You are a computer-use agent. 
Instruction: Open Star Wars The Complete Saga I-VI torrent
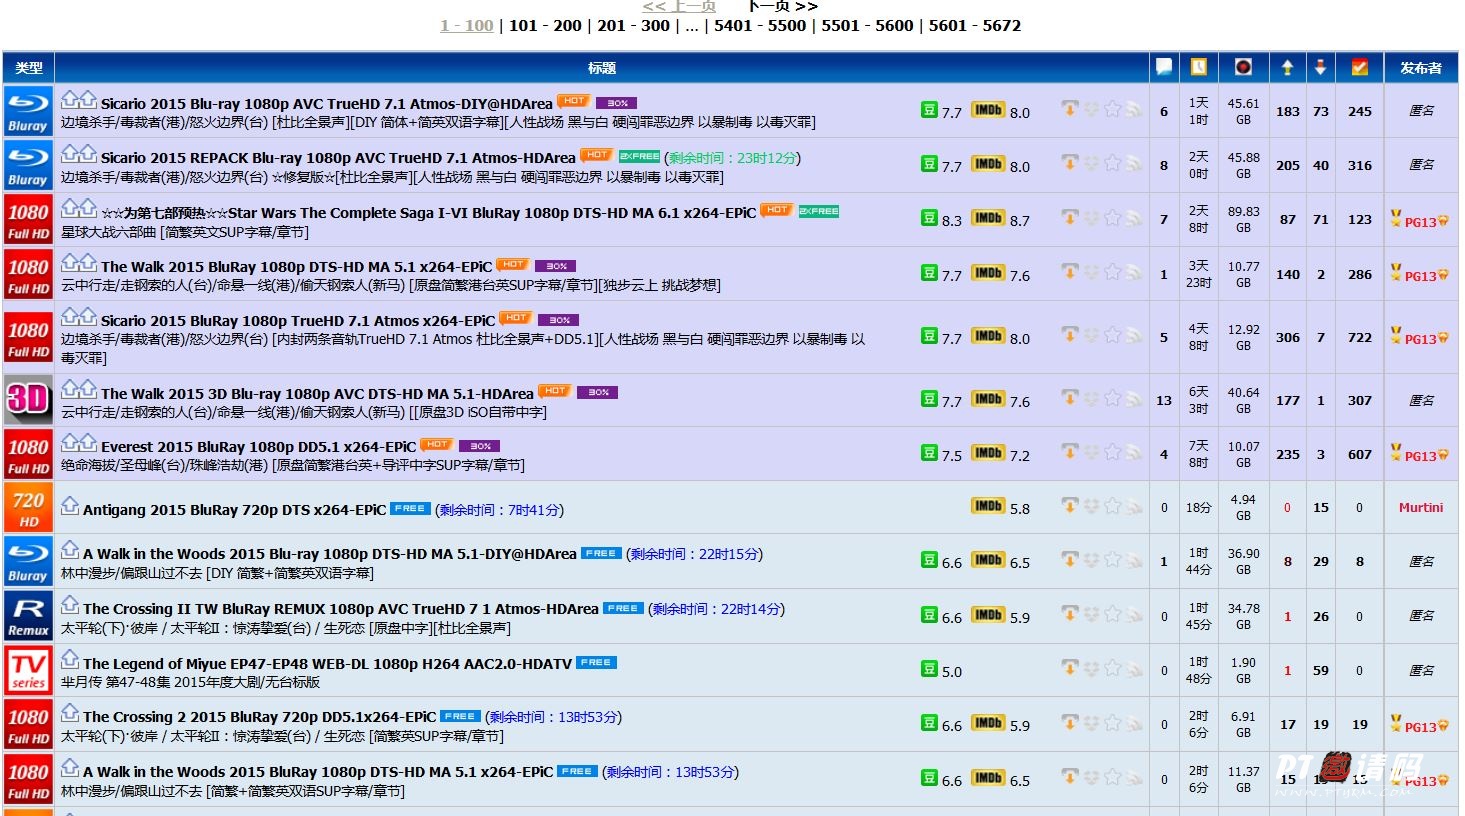click(x=428, y=212)
